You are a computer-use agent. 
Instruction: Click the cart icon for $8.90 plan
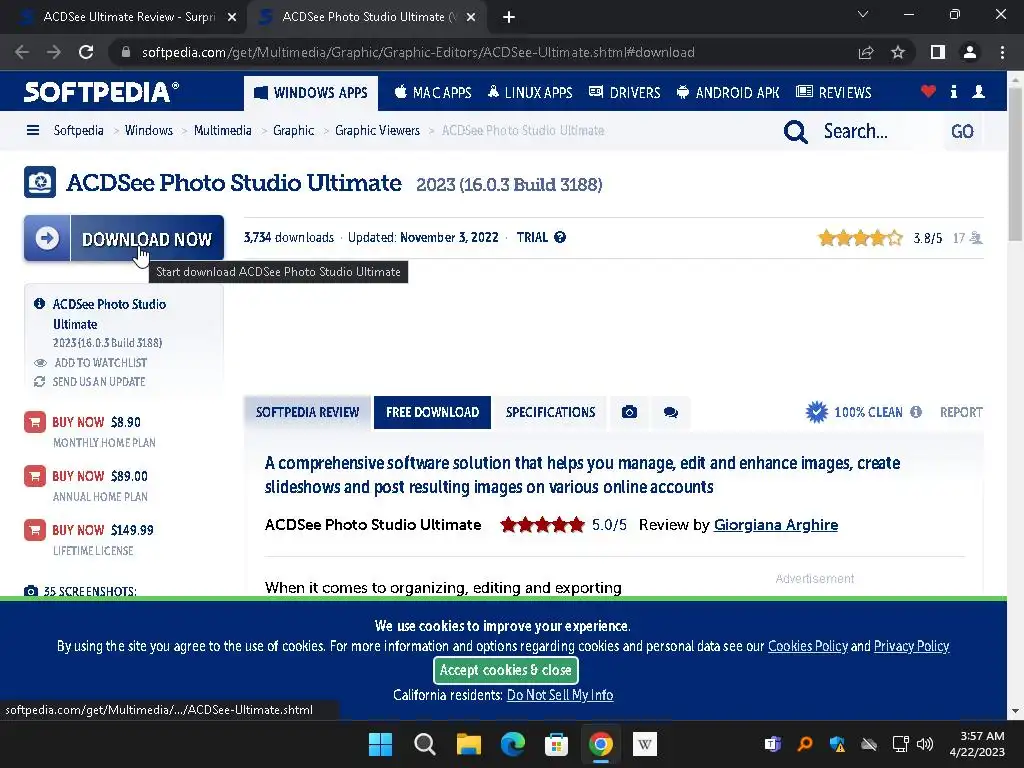35,422
